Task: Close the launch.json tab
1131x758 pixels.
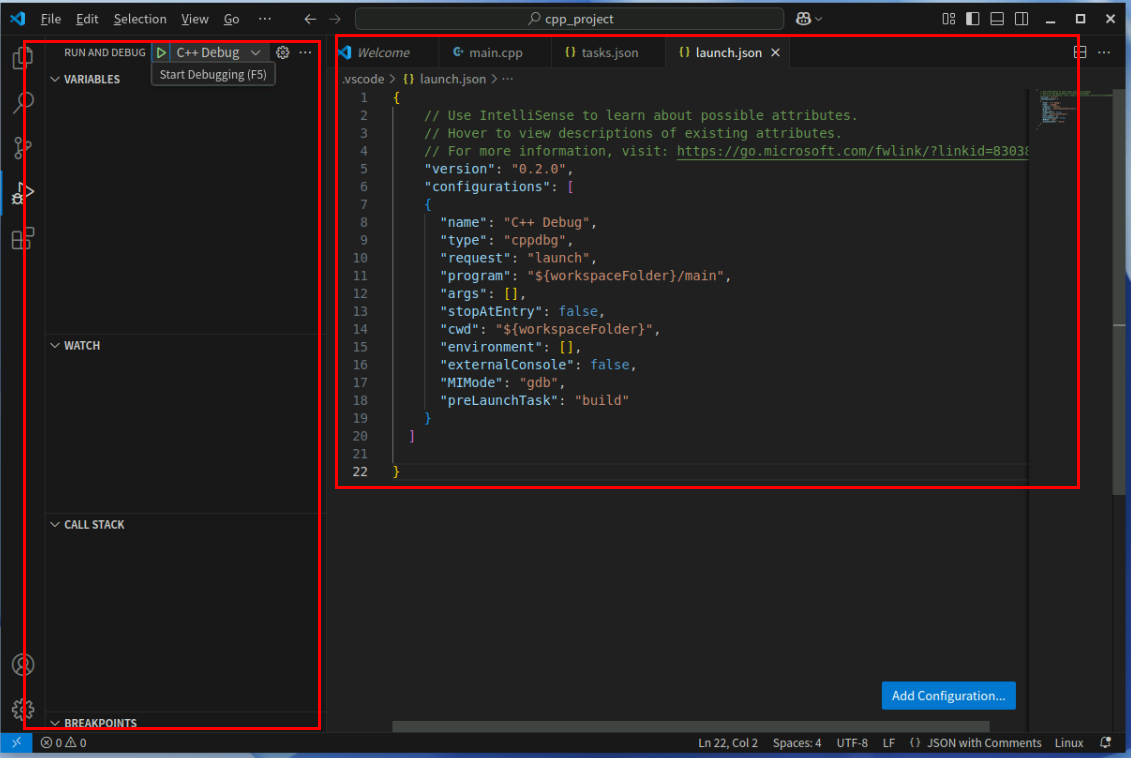Action: point(775,53)
